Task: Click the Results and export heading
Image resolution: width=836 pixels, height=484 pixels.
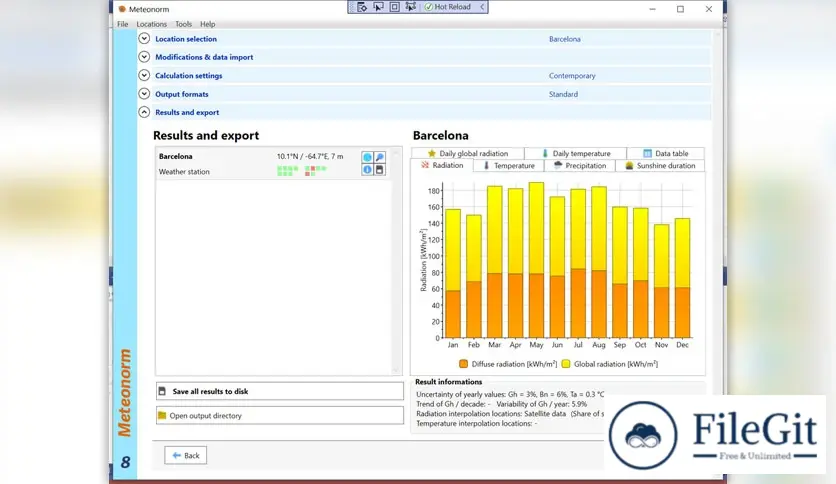Action: [x=206, y=135]
